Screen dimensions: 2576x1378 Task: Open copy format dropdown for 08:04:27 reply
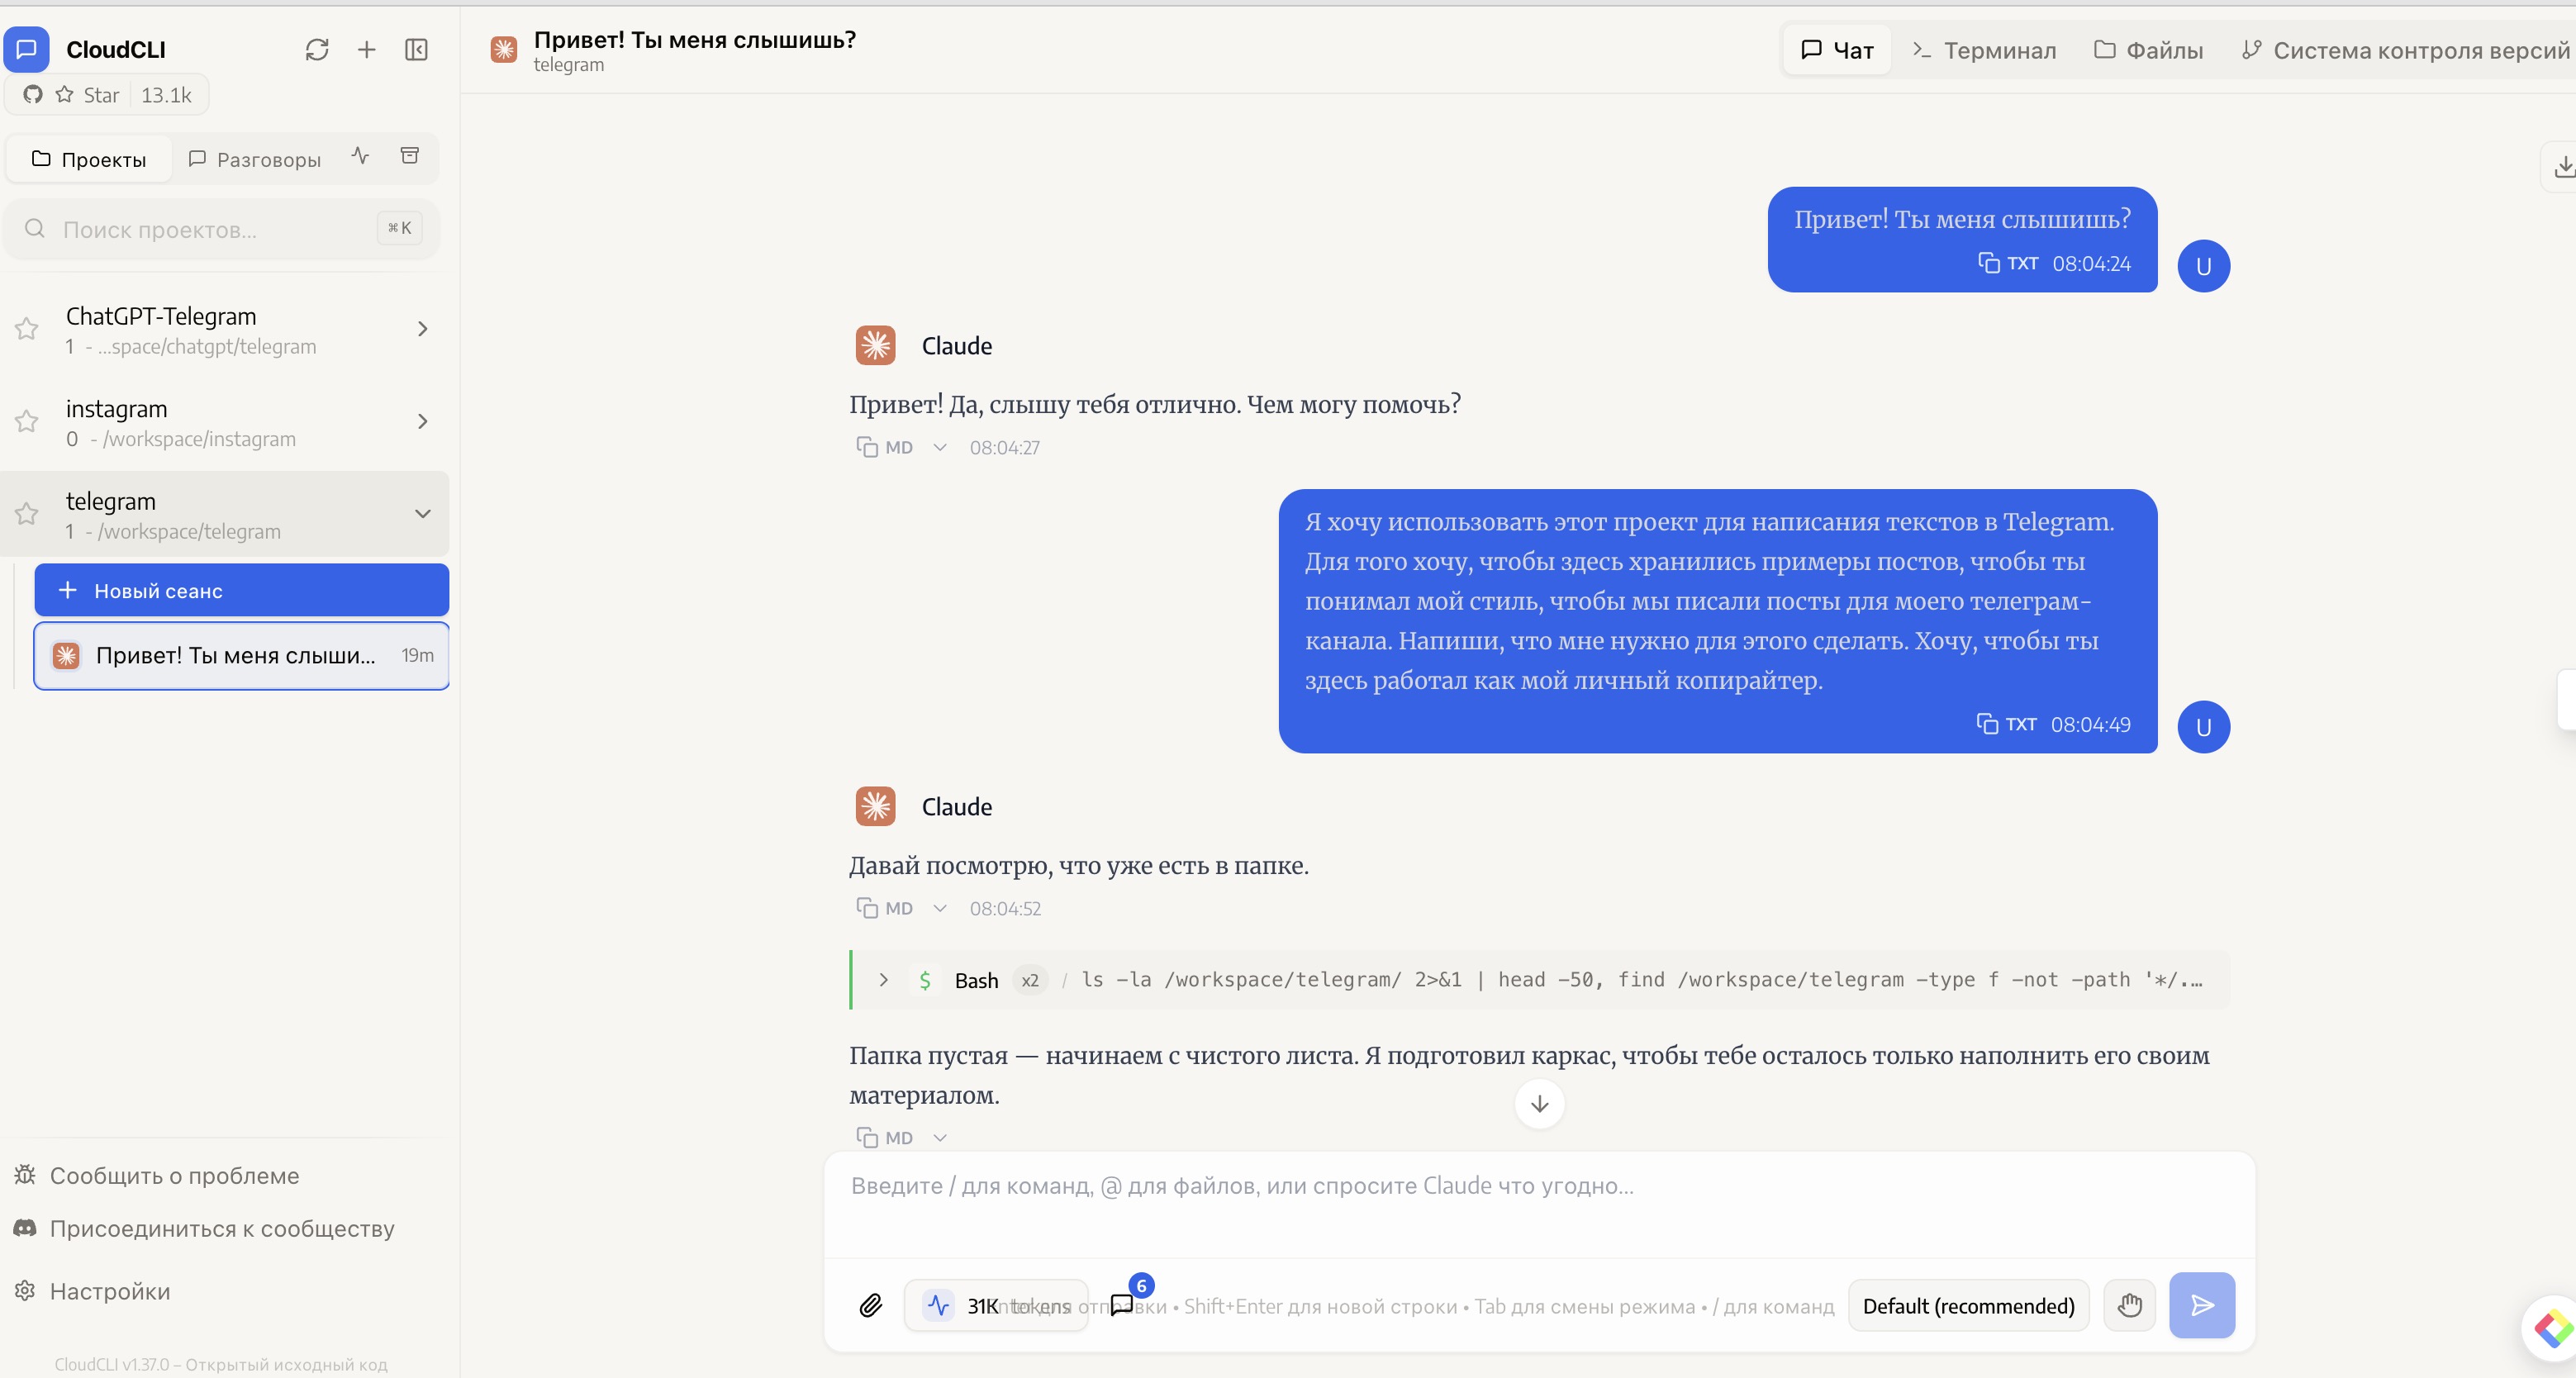[x=940, y=447]
